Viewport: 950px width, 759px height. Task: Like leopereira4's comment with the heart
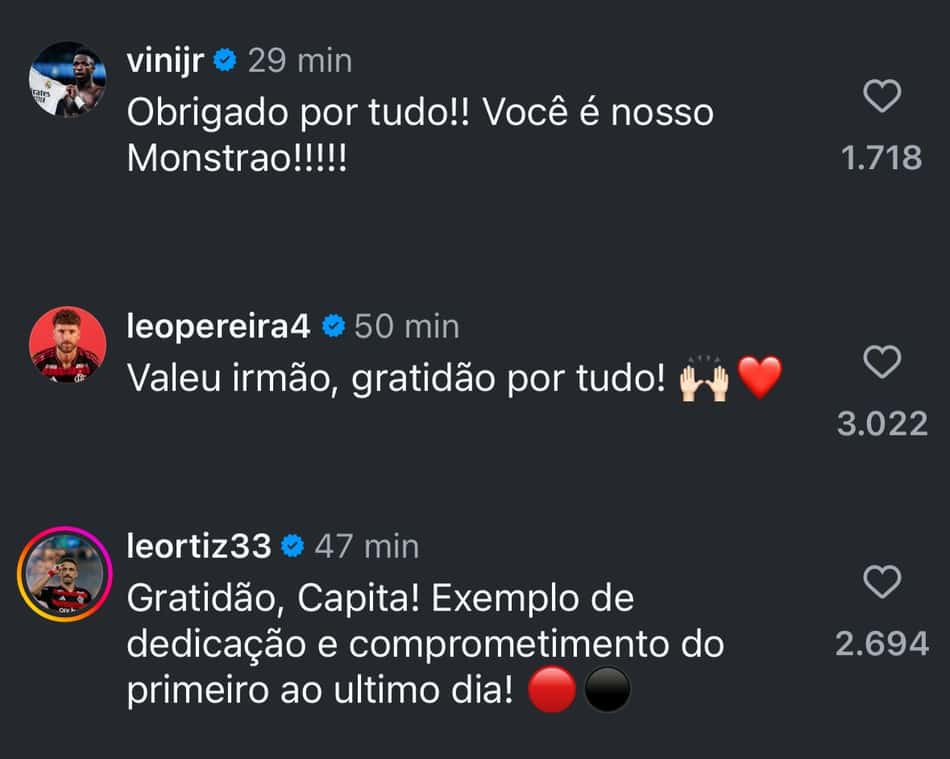click(x=882, y=362)
